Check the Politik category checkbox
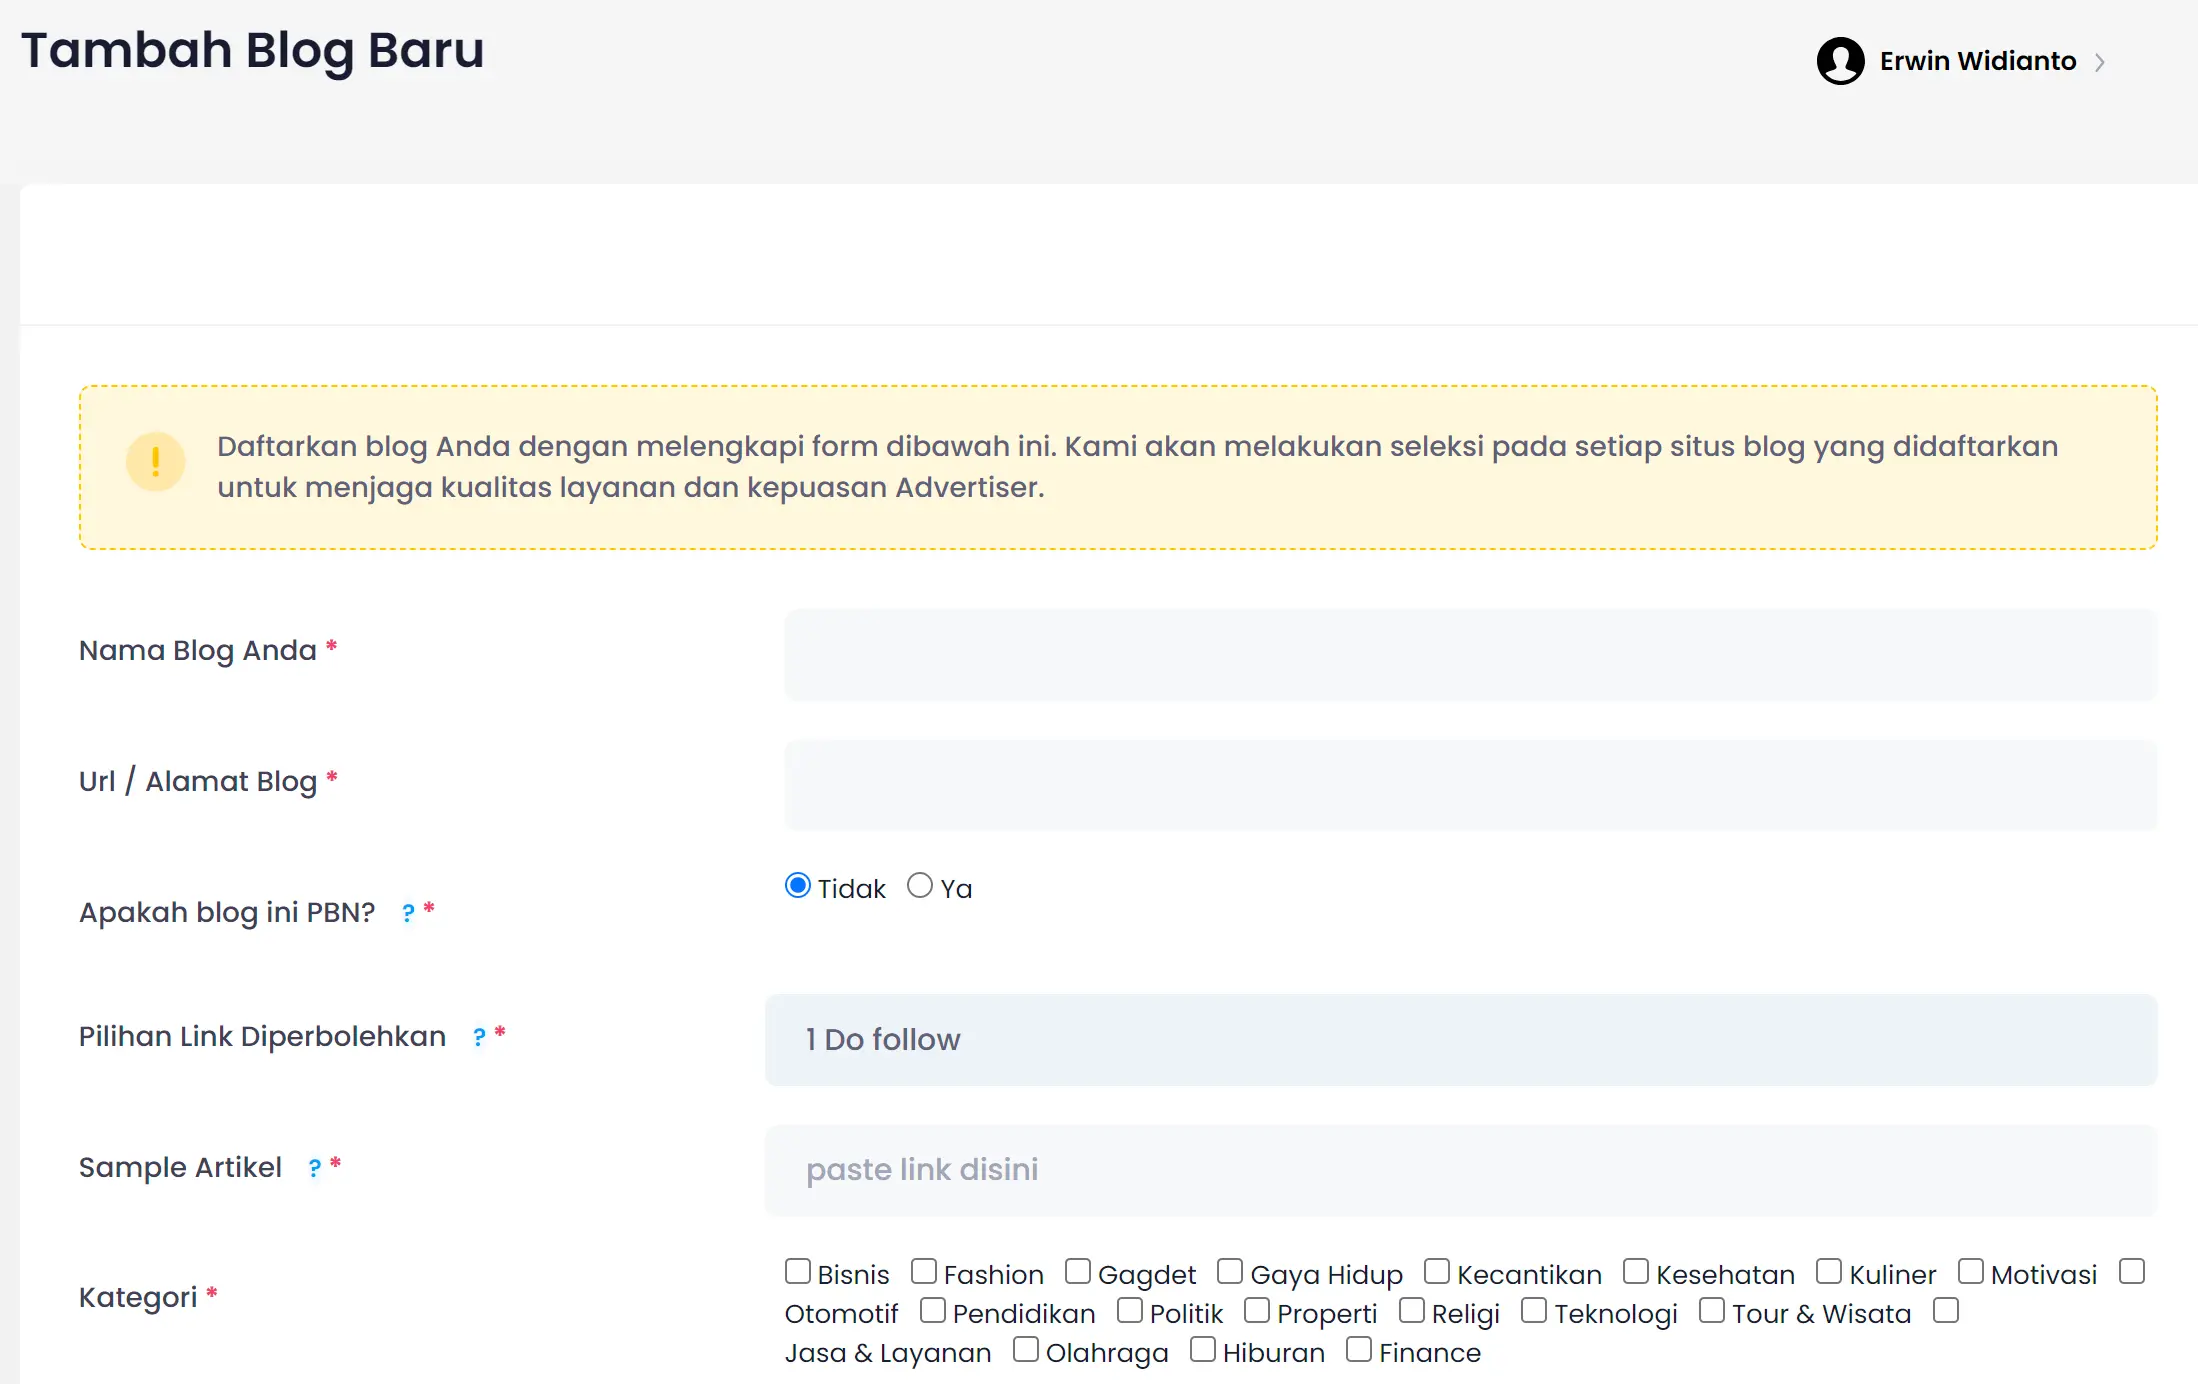This screenshot has height=1384, width=2198. click(x=1130, y=1310)
